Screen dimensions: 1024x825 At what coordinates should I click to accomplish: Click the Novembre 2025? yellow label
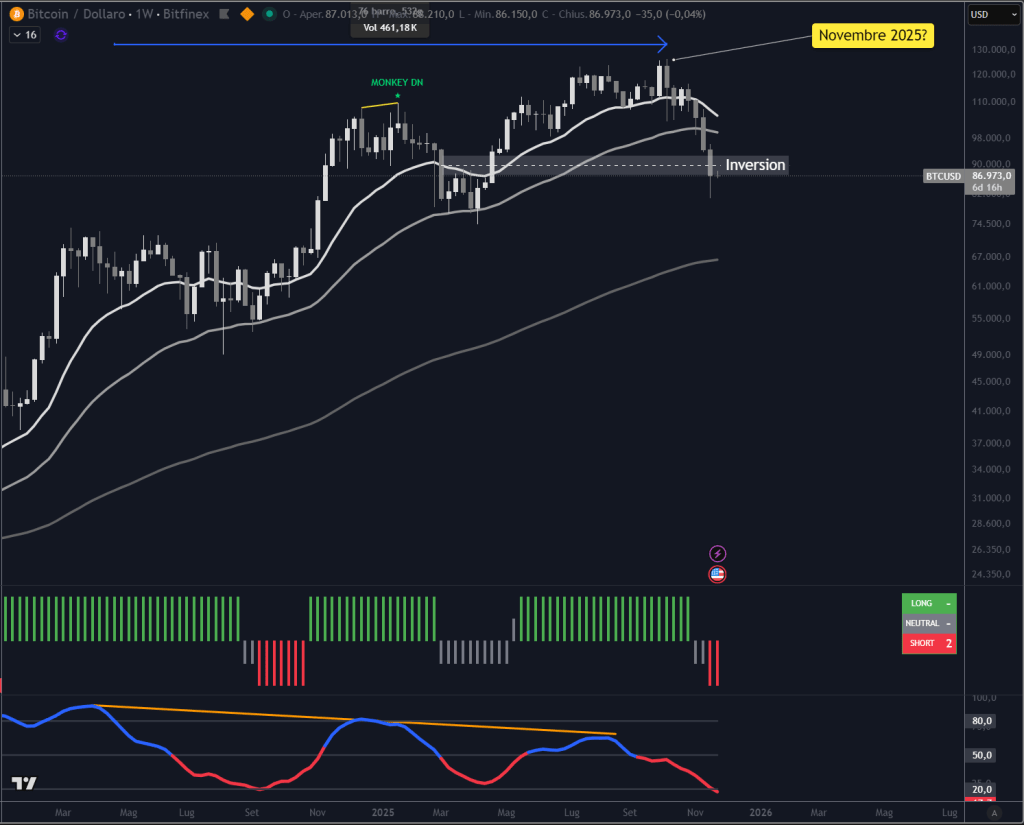point(872,35)
